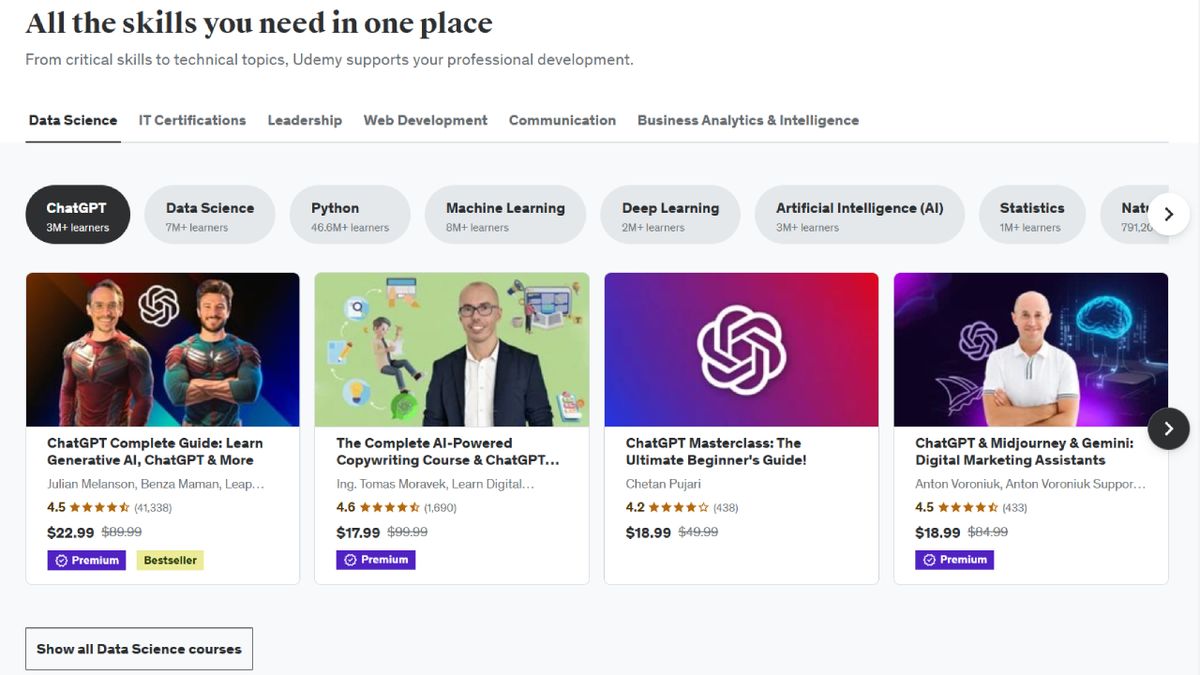This screenshot has width=1200, height=675.
Task: Click the Premium badge on ChatGPT Complete Guide
Action: click(x=87, y=560)
